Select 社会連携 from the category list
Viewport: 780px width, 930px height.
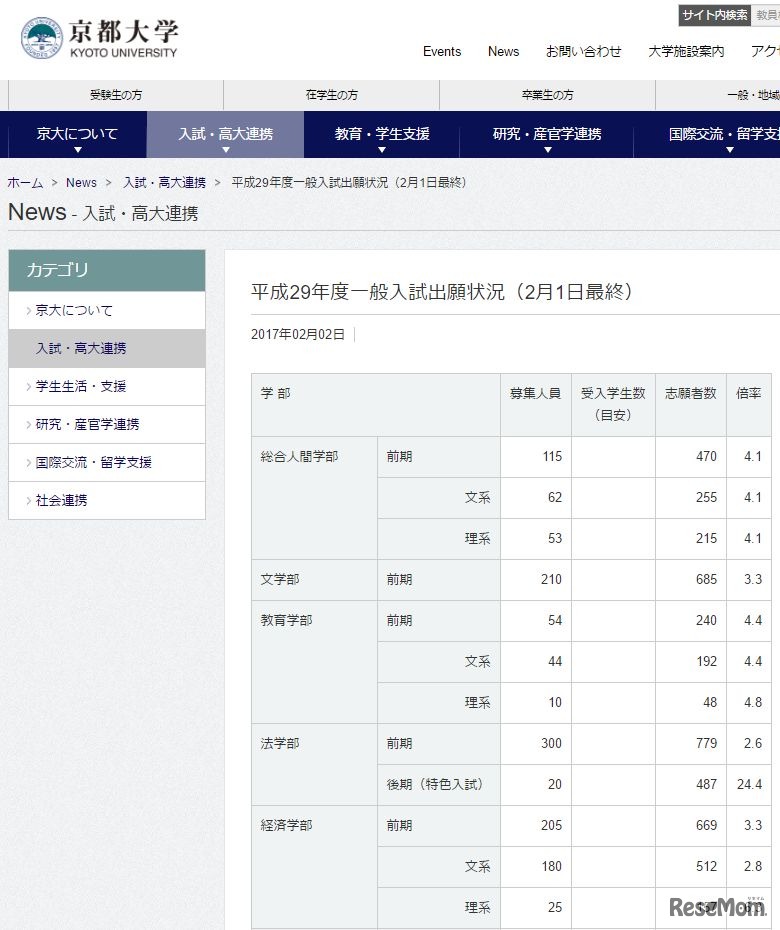tap(61, 501)
